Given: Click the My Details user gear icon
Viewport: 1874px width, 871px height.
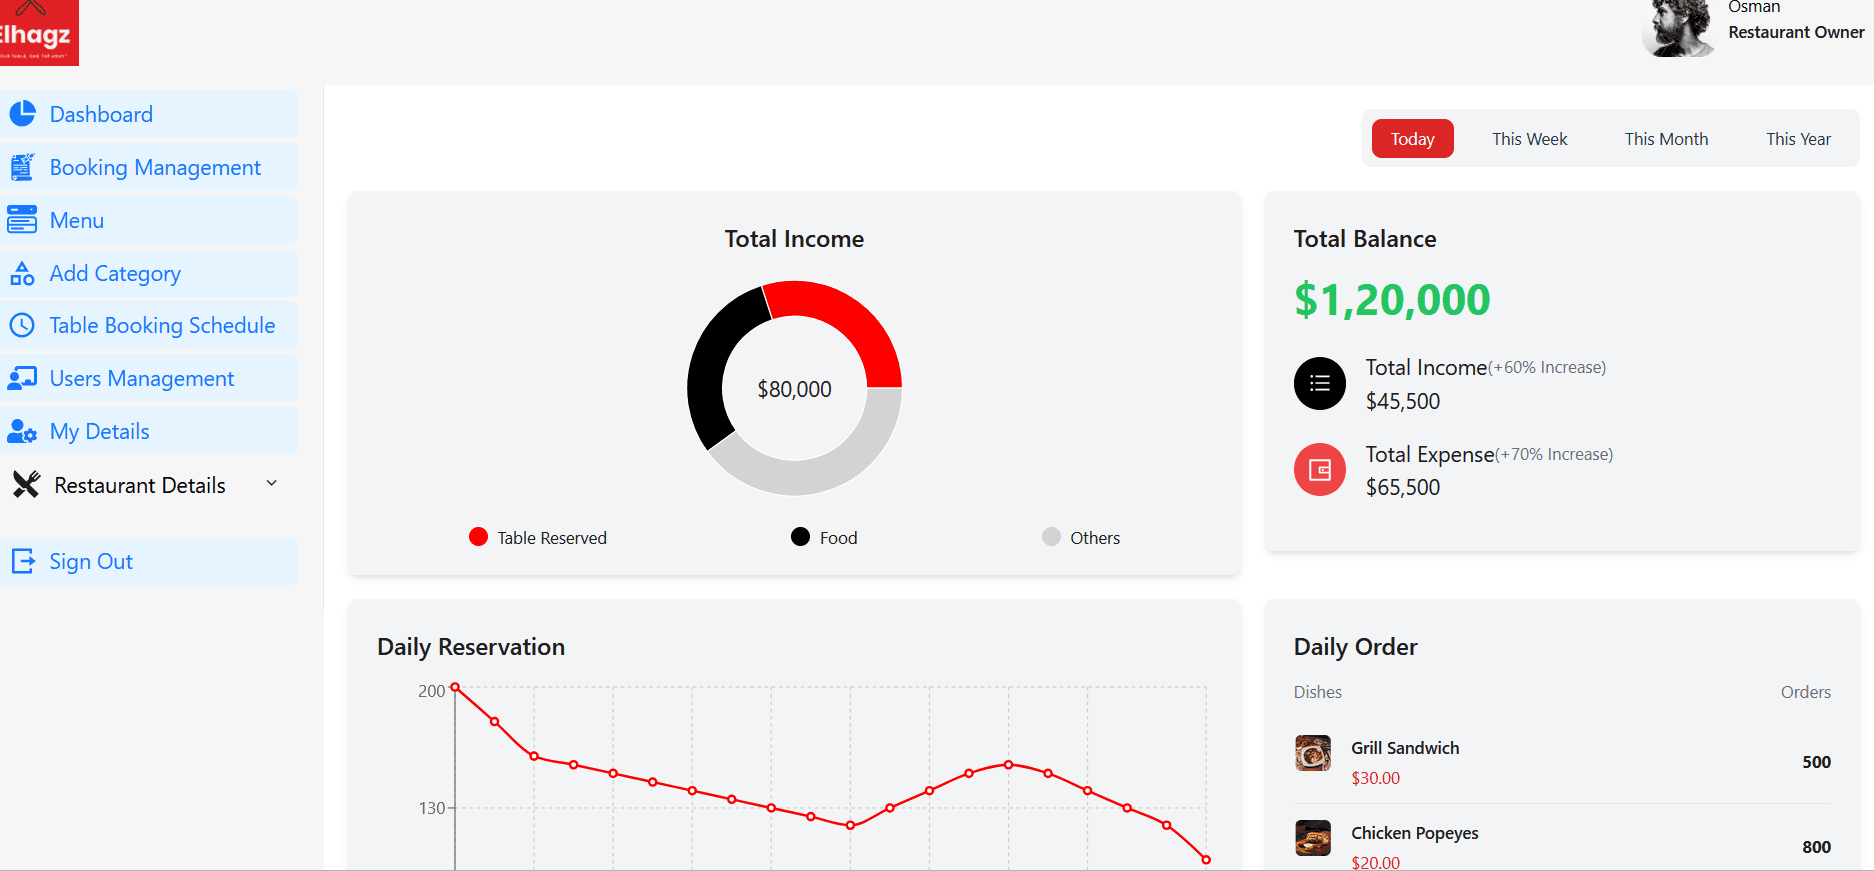Looking at the screenshot, I should [x=22, y=431].
